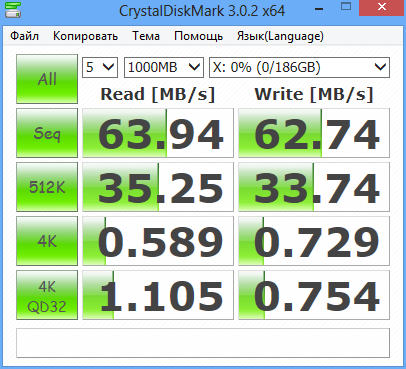Select the 4K QD32 read result 1.105
Screen dimensions: 406x369
click(x=158, y=295)
